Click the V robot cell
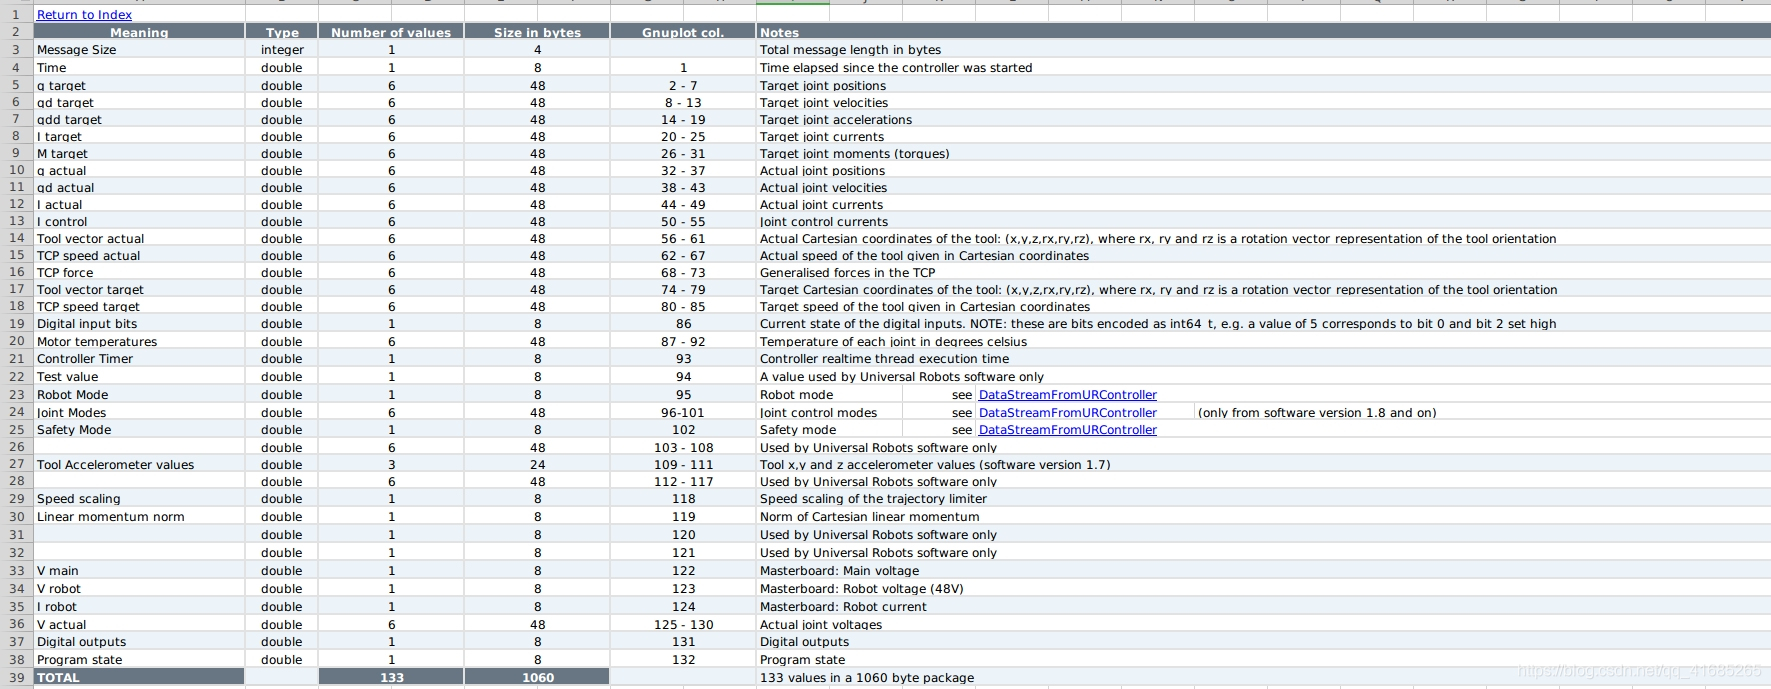Screen dimensions: 1771x689 139,589
